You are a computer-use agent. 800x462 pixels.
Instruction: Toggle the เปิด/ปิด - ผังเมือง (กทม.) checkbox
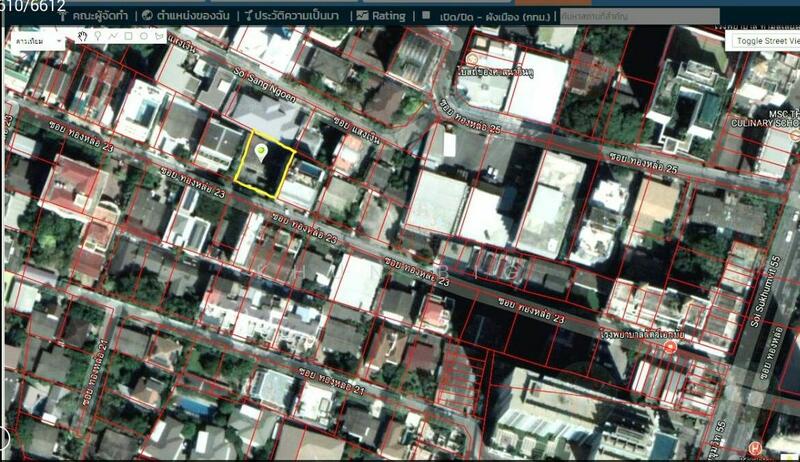[424, 16]
